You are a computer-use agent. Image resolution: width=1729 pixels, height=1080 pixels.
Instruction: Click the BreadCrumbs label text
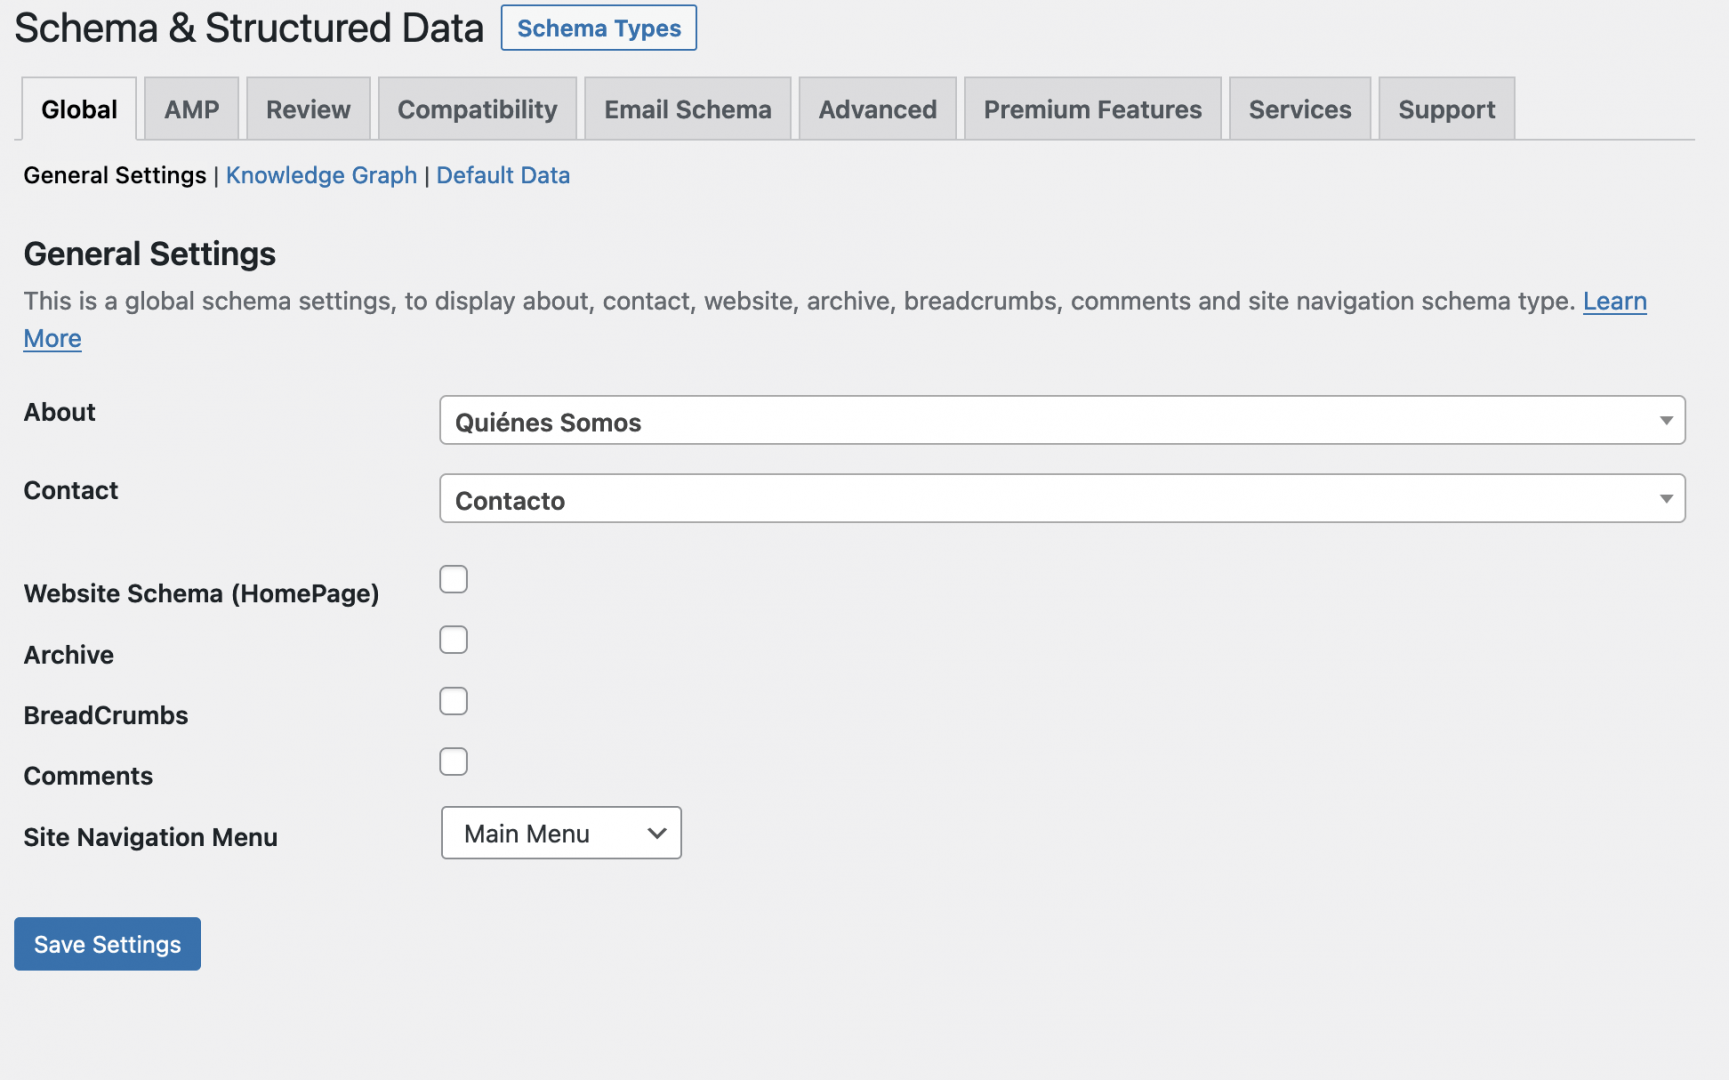106,716
